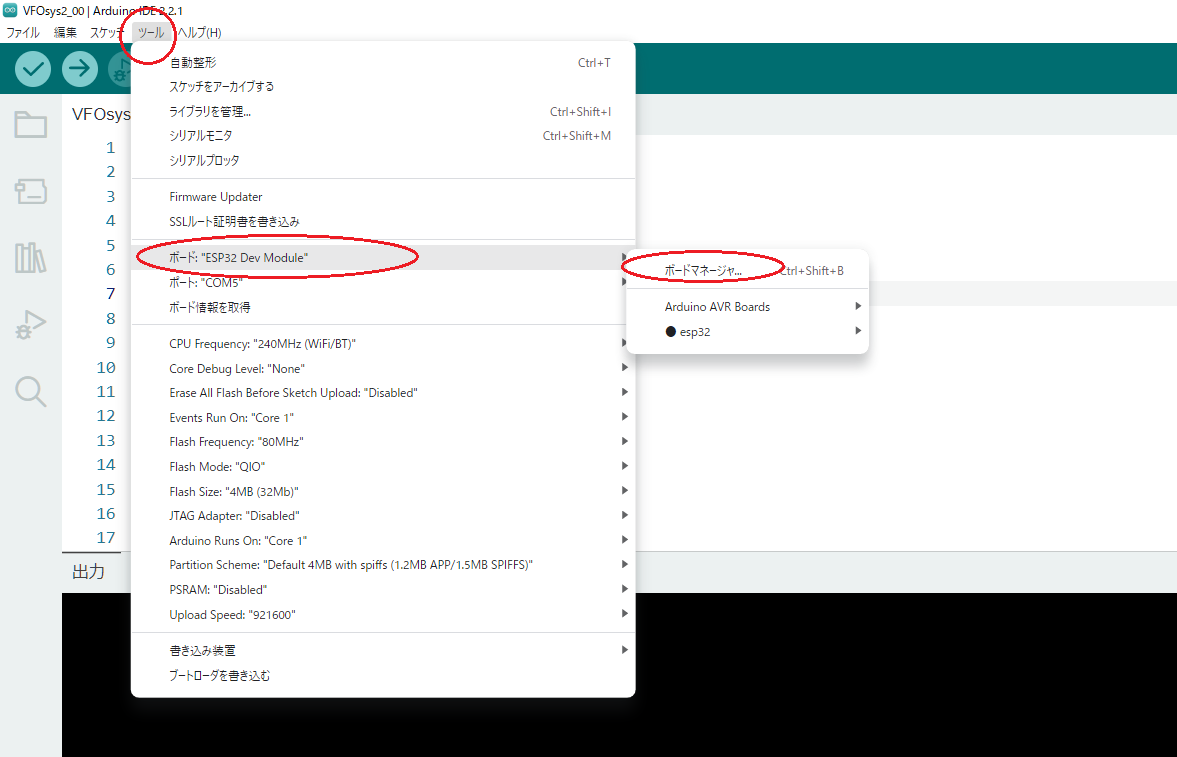Choose ブートローダを書き込む menu entry
The image size is (1177, 757).
383,675
